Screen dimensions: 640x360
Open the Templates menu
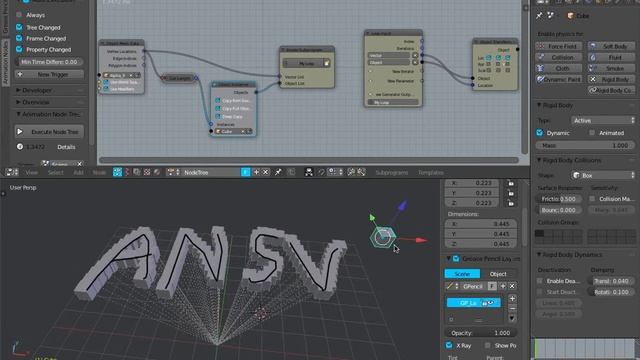(431, 173)
